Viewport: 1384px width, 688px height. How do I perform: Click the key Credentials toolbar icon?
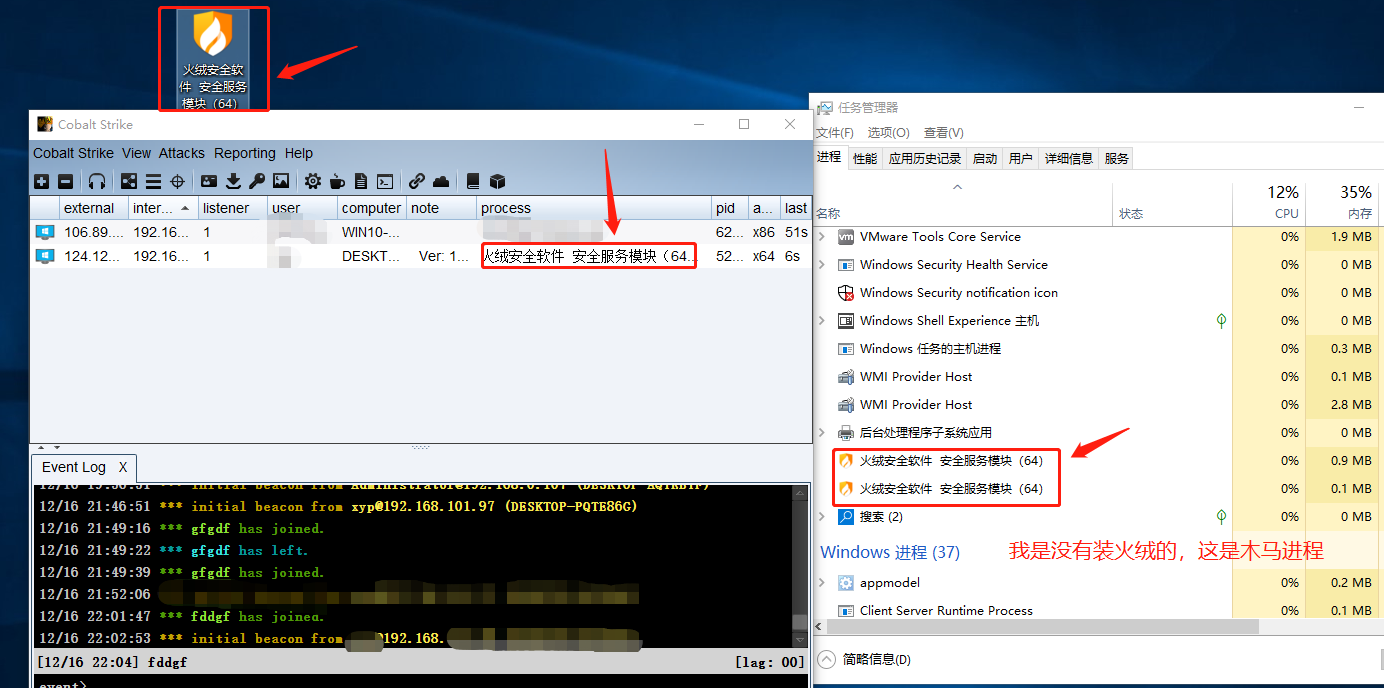257,181
